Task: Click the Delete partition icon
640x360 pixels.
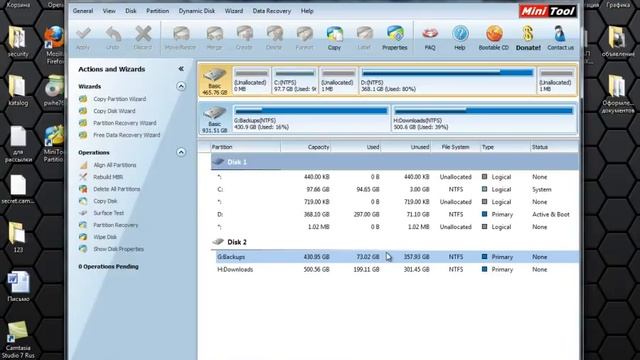Action: pos(274,38)
